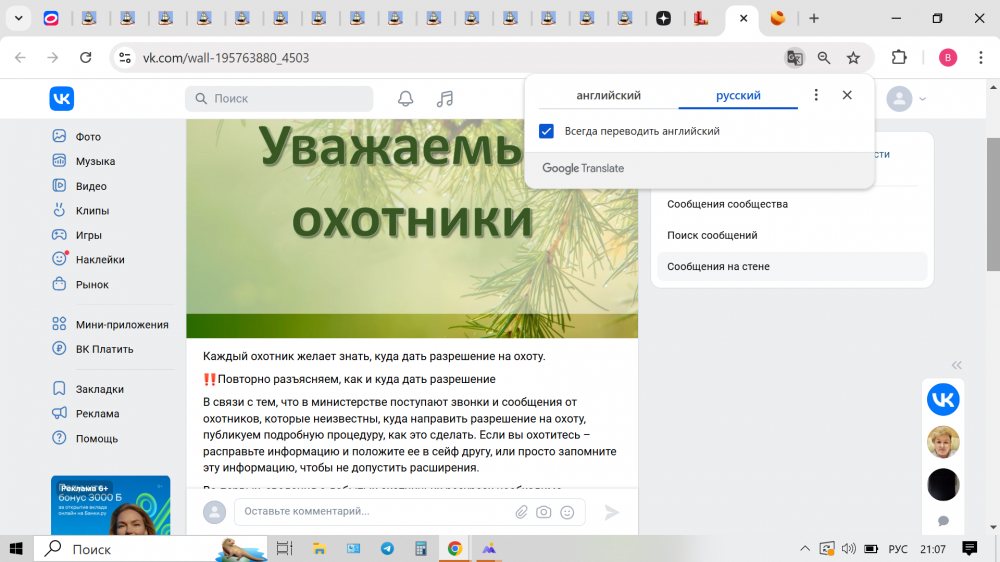Add a photo using the camera icon
Image resolution: width=1000 pixels, height=562 pixels.
point(544,512)
